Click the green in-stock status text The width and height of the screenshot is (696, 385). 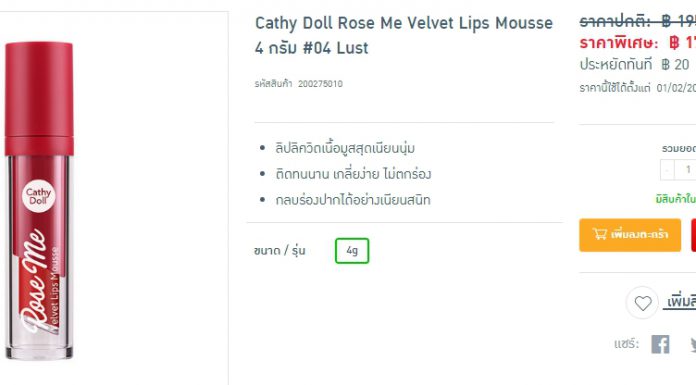click(x=676, y=199)
